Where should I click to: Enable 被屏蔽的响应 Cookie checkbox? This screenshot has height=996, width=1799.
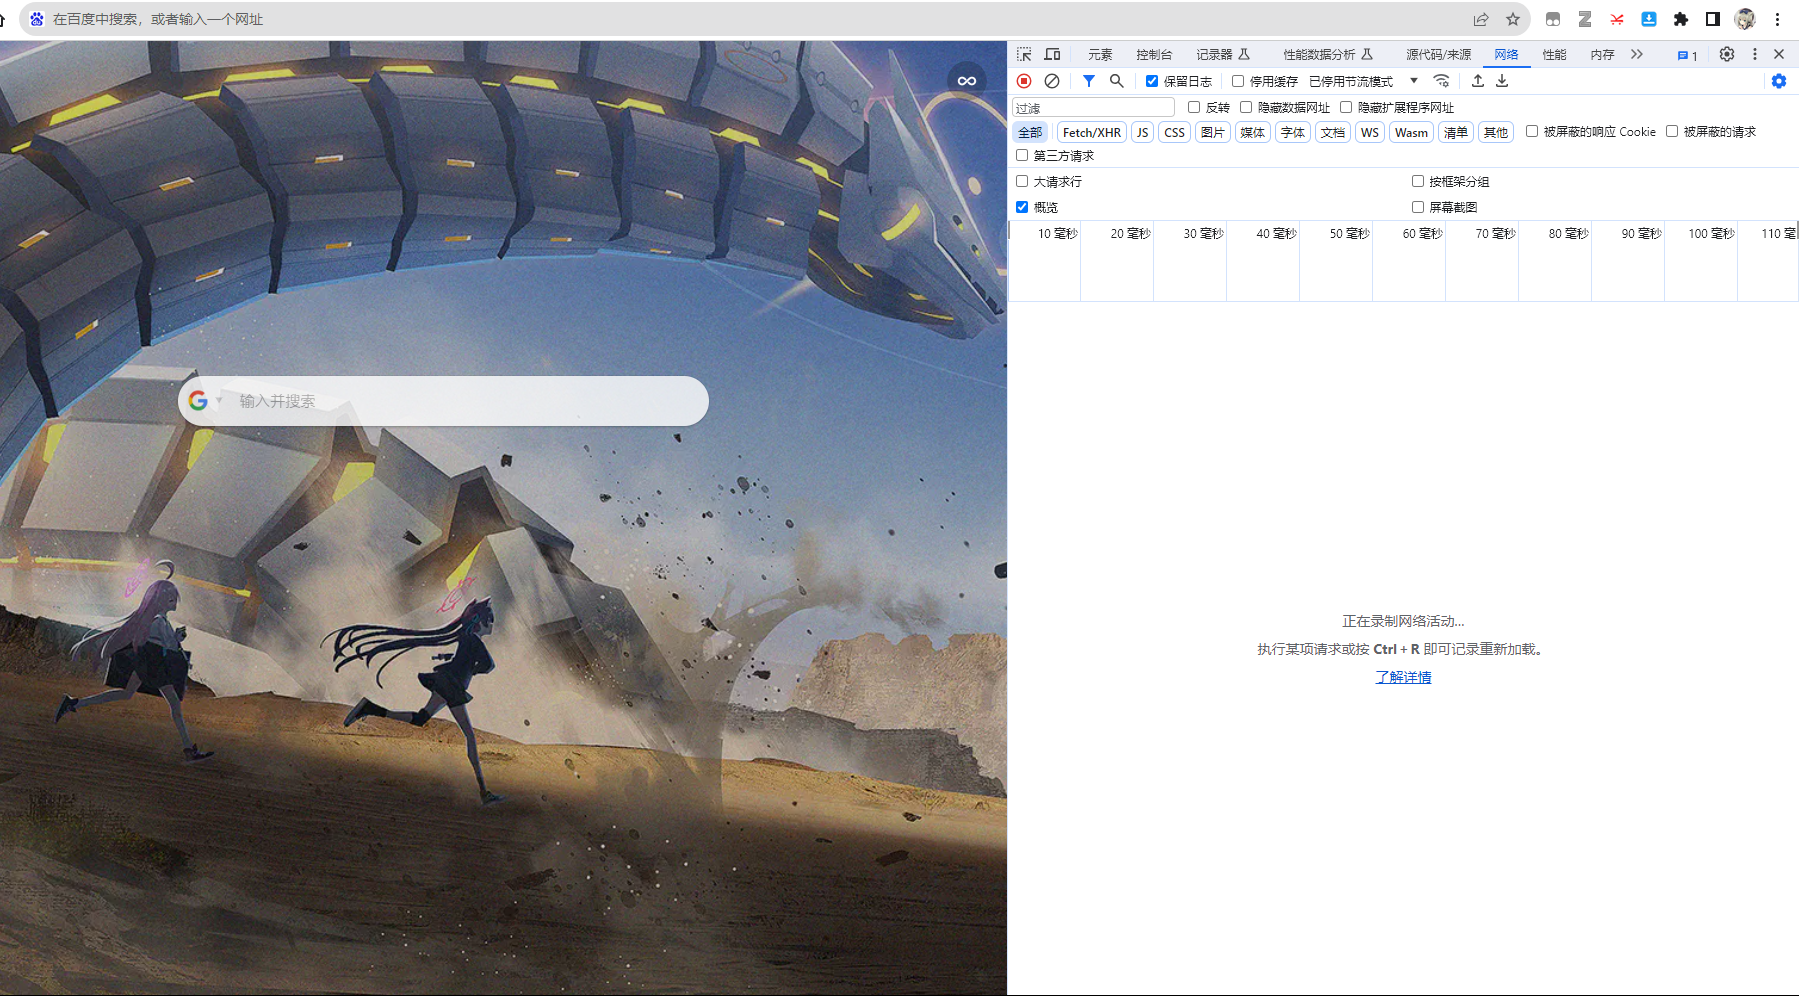pos(1532,131)
